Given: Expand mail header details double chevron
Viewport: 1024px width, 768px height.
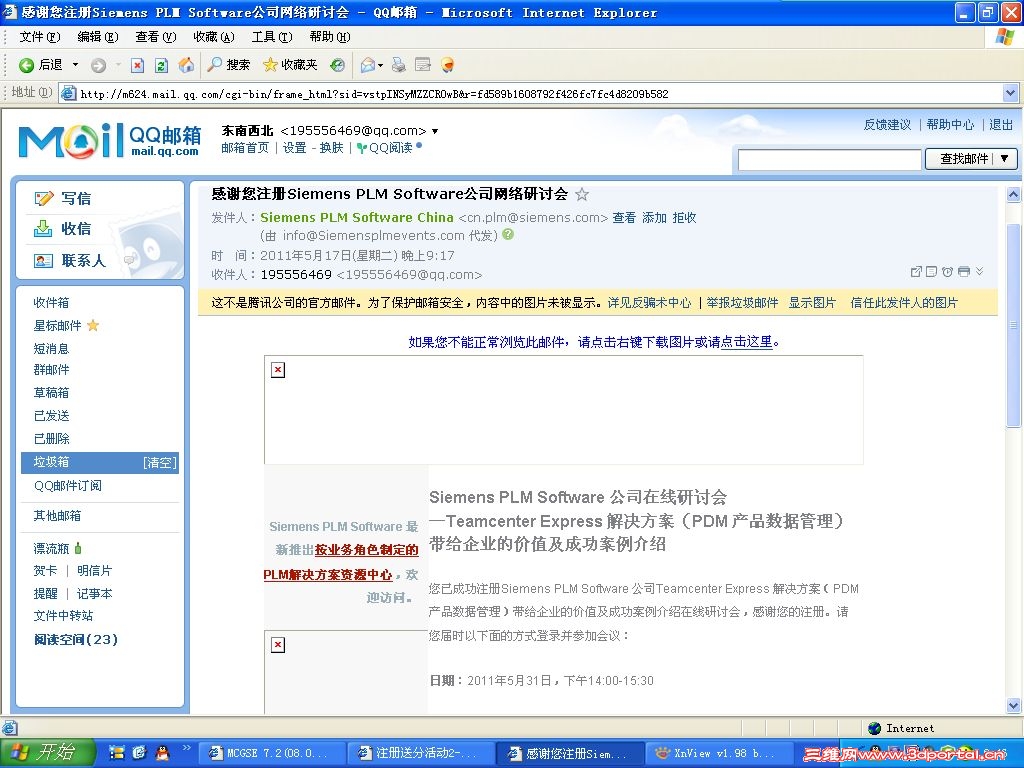Looking at the screenshot, I should click(980, 272).
